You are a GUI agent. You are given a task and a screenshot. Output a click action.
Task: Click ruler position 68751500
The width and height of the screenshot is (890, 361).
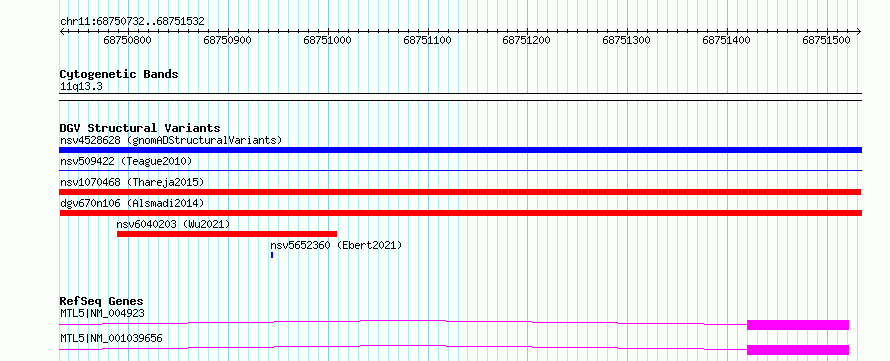pyautogui.click(x=826, y=41)
